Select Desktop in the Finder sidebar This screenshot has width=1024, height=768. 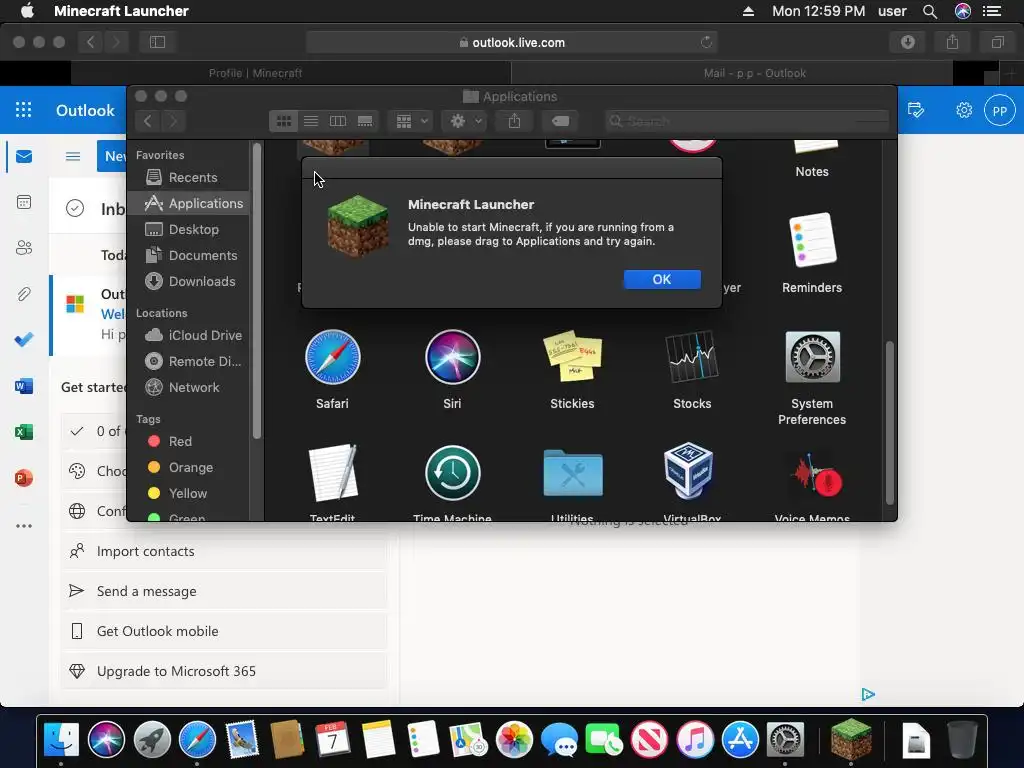pyautogui.click(x=189, y=229)
